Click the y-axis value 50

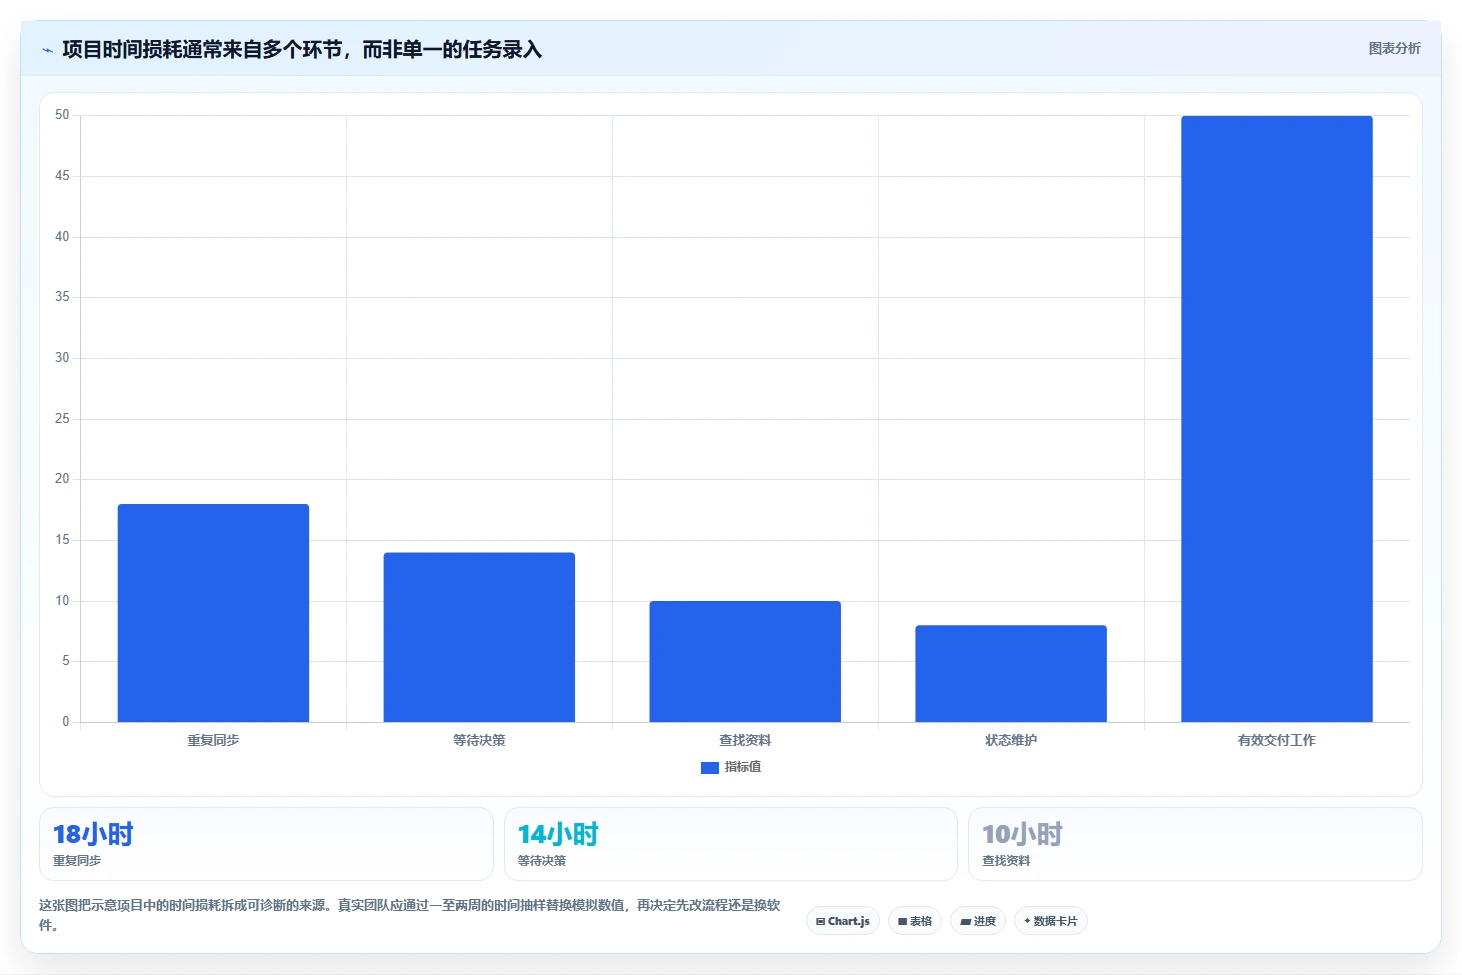62,115
